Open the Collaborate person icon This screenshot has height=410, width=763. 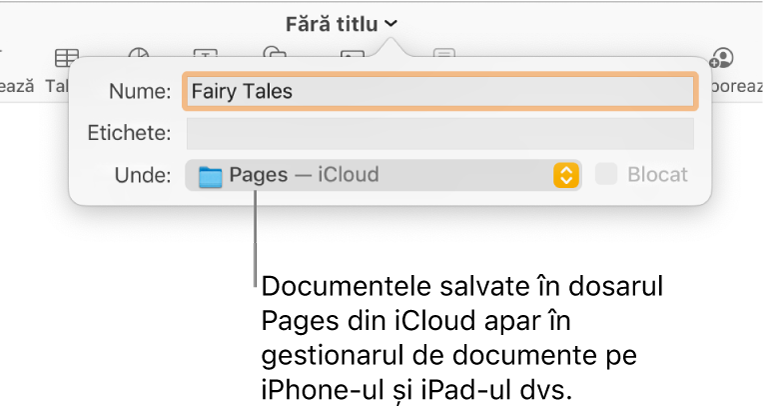722,56
